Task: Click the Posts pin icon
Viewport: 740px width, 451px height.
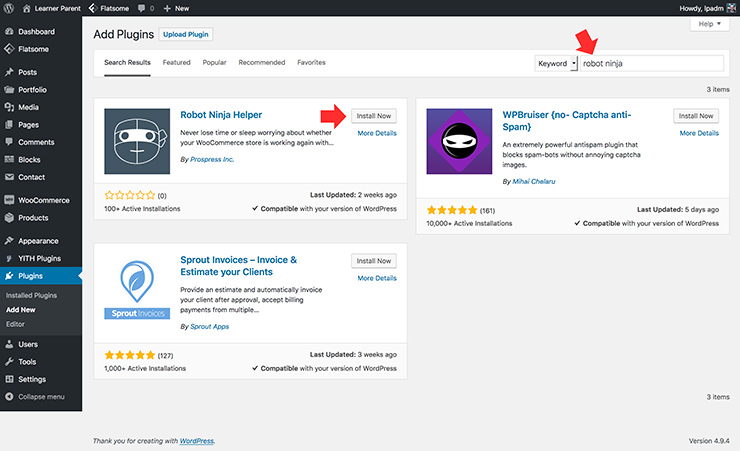Action: pos(9,72)
